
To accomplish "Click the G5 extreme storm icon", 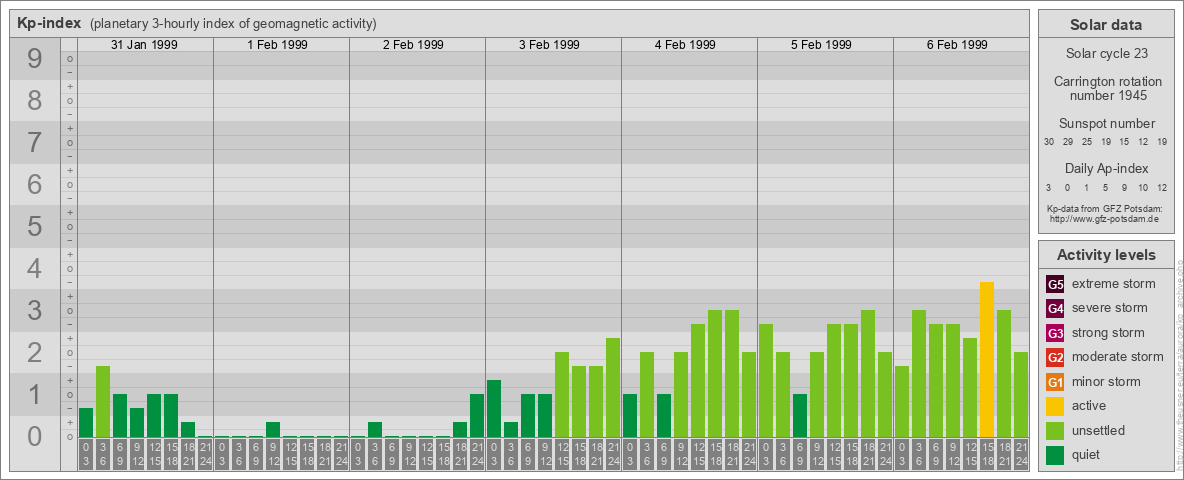I will pyautogui.click(x=1055, y=285).
